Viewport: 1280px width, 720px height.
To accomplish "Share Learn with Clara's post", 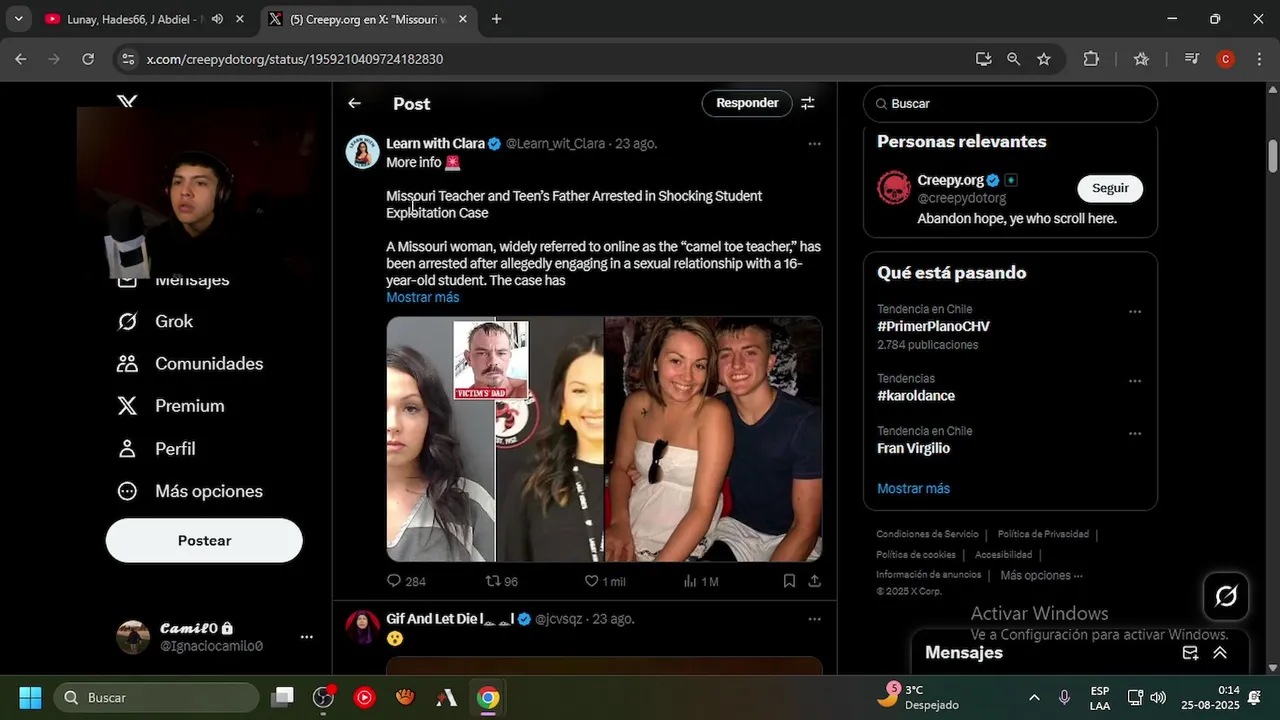I will (x=814, y=581).
